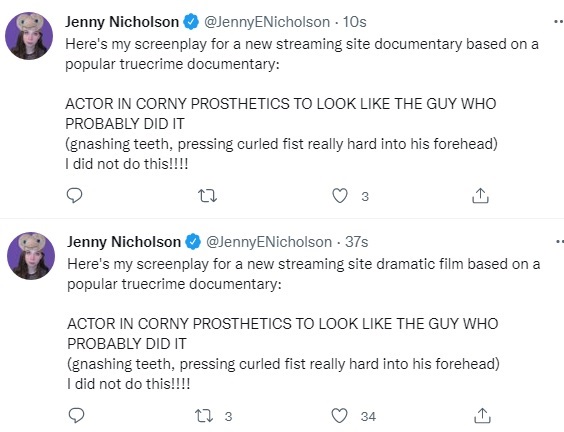Click verified badge on first tweet
This screenshot has width=564, height=432.
pyautogui.click(x=191, y=22)
